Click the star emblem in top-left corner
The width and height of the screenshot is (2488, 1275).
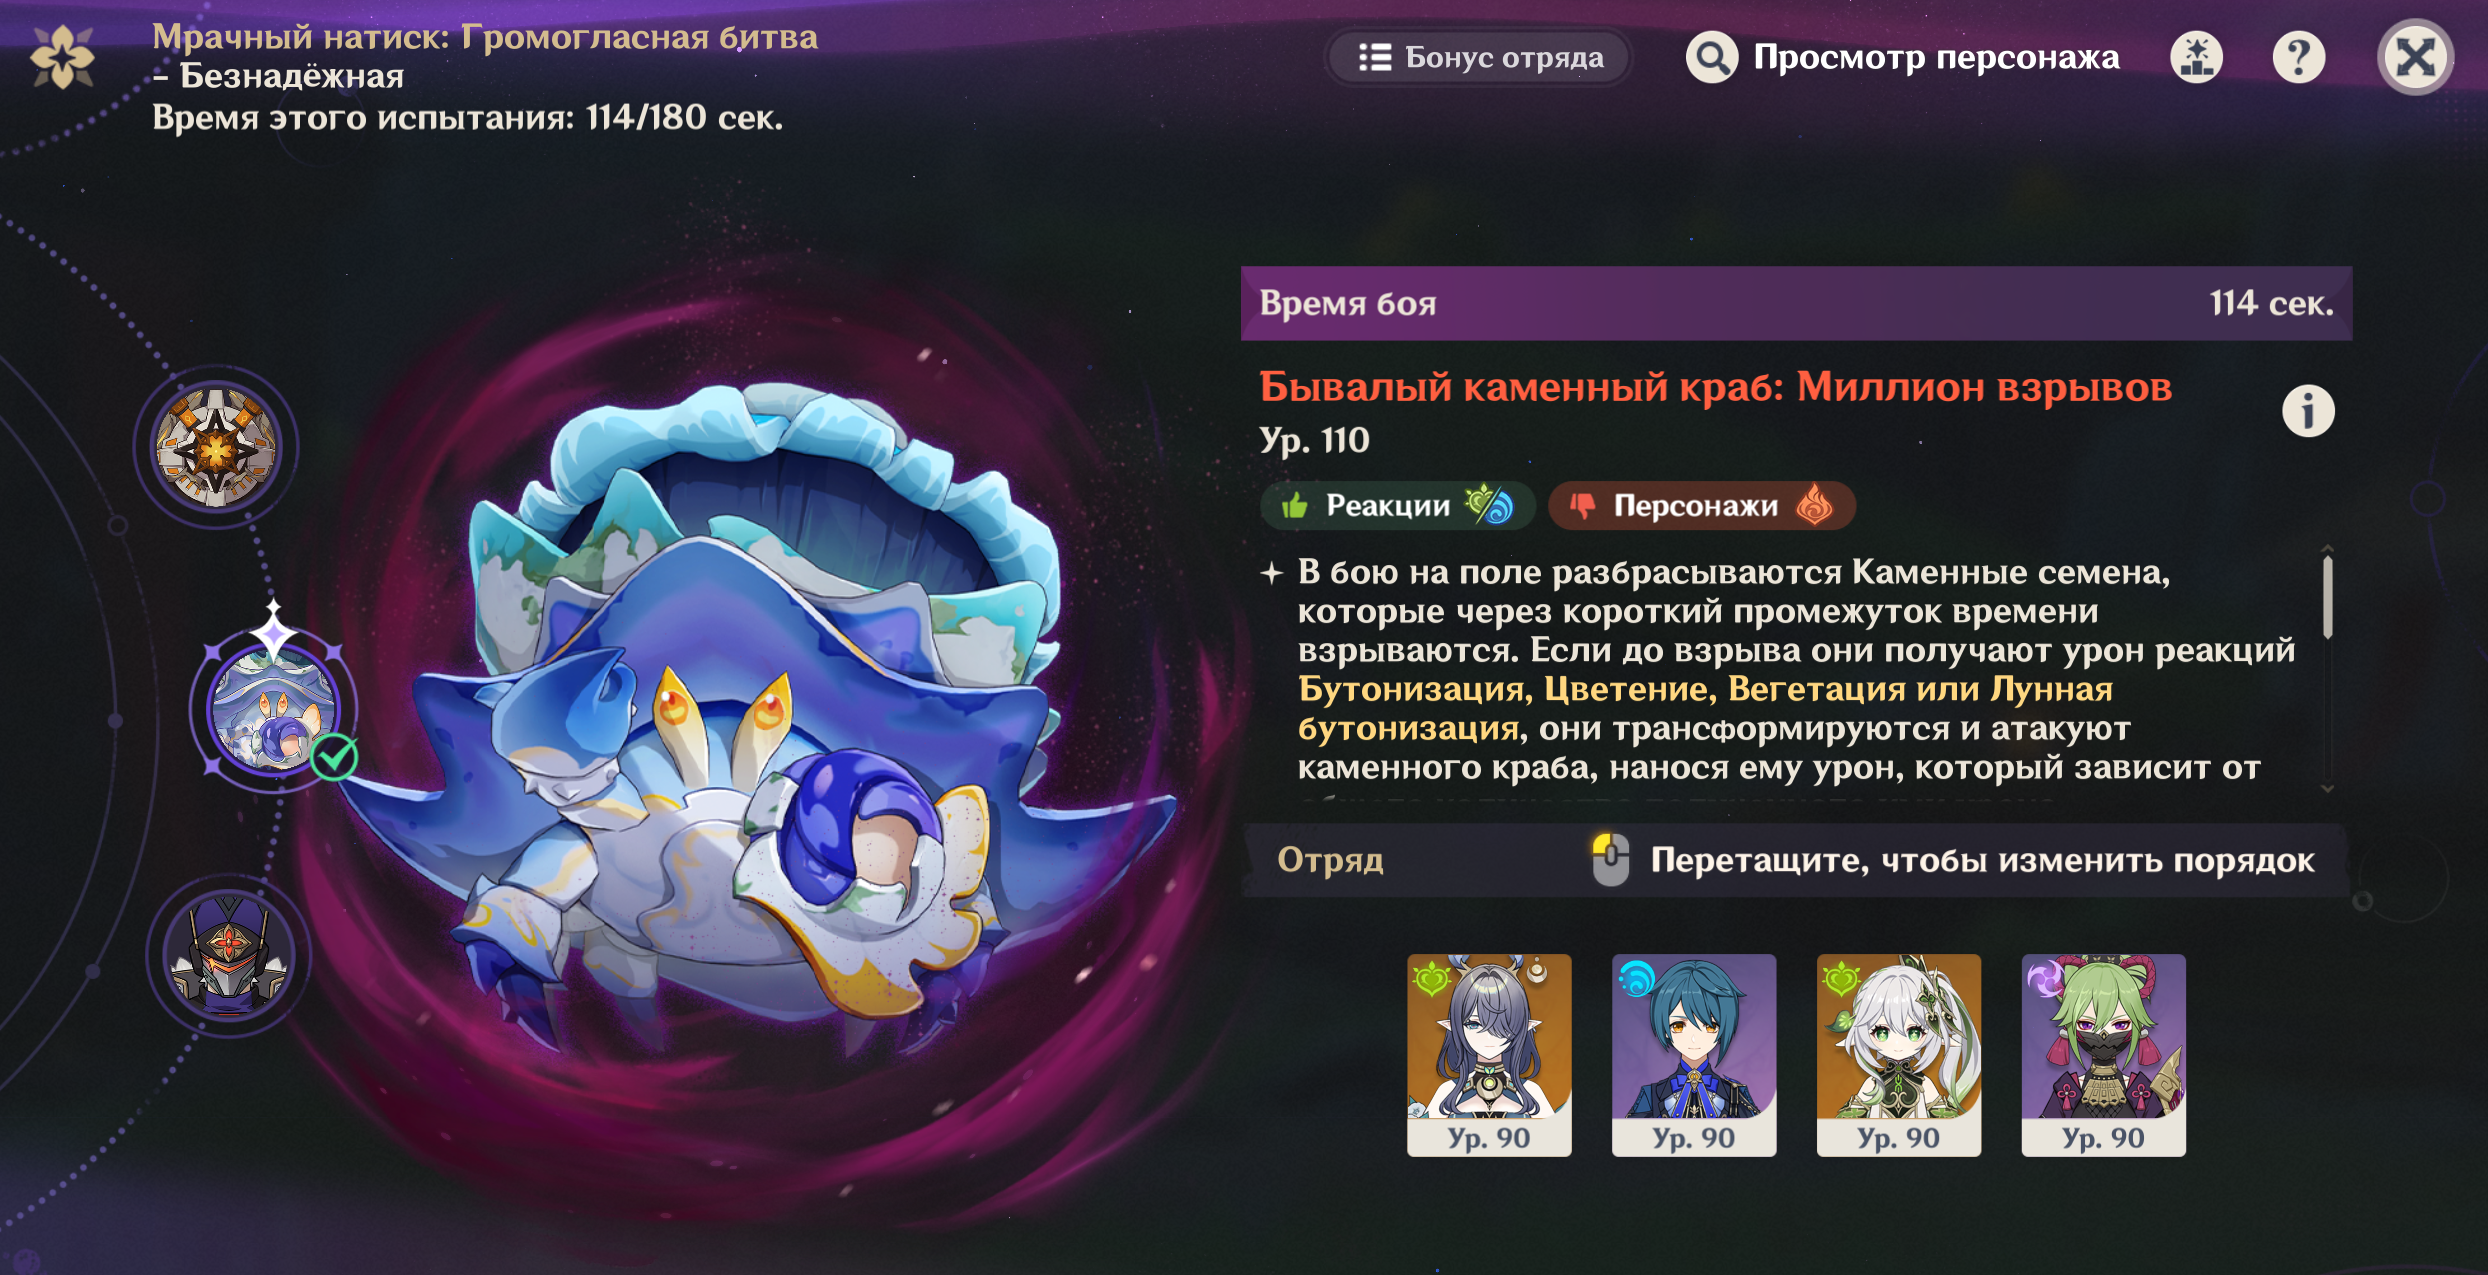tap(62, 57)
